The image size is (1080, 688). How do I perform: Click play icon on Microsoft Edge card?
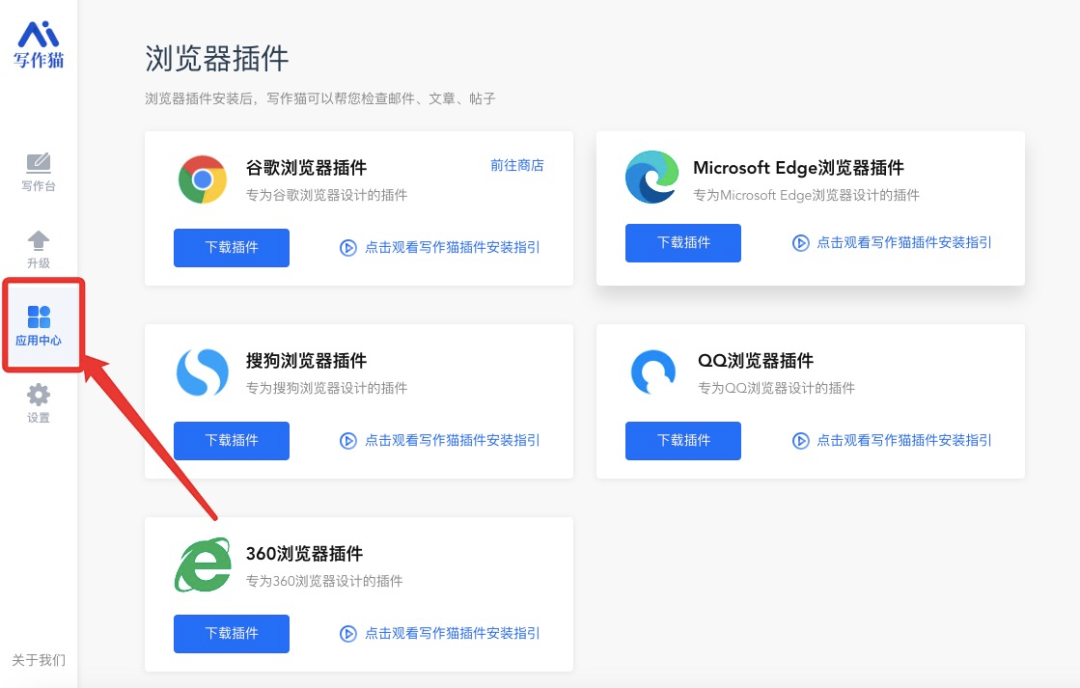(x=800, y=243)
